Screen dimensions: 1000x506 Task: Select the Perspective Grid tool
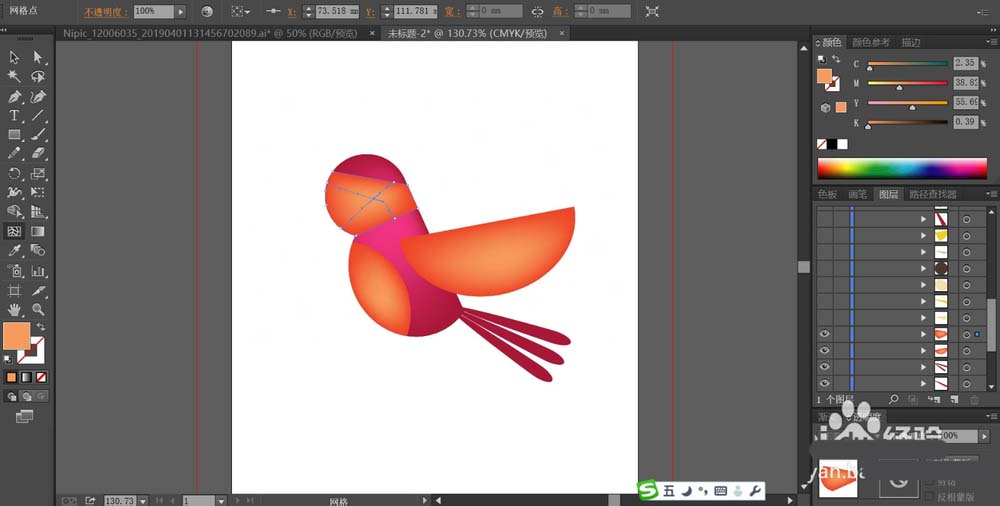coord(38,211)
